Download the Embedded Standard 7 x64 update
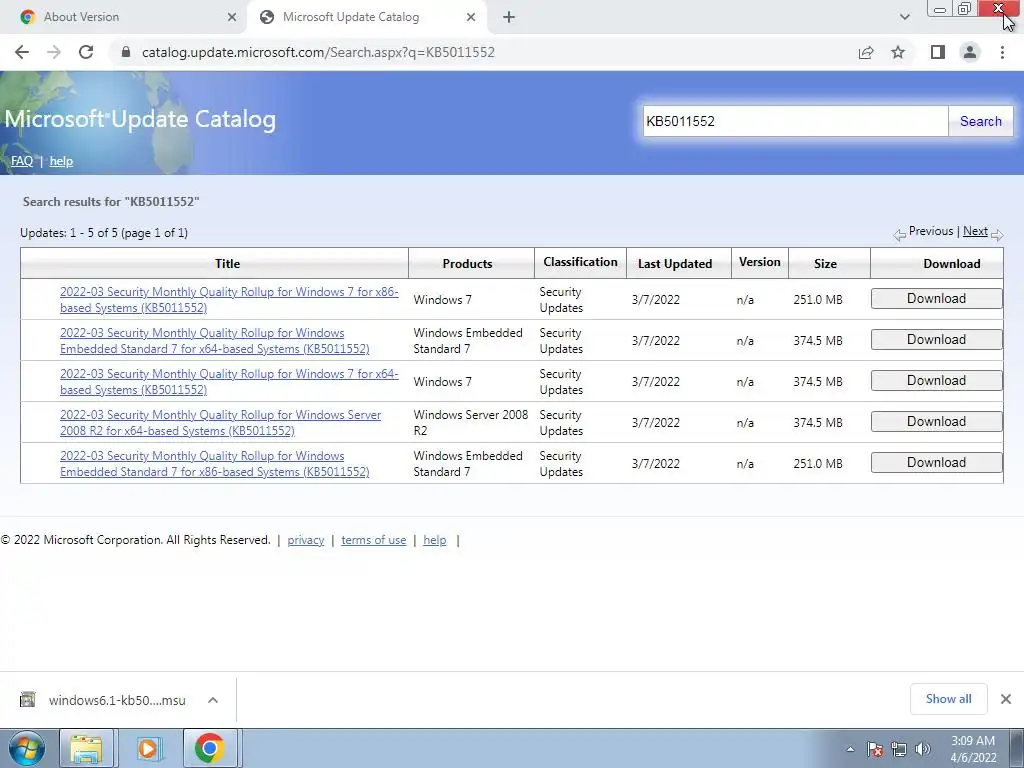The image size is (1024, 768). click(x=936, y=340)
